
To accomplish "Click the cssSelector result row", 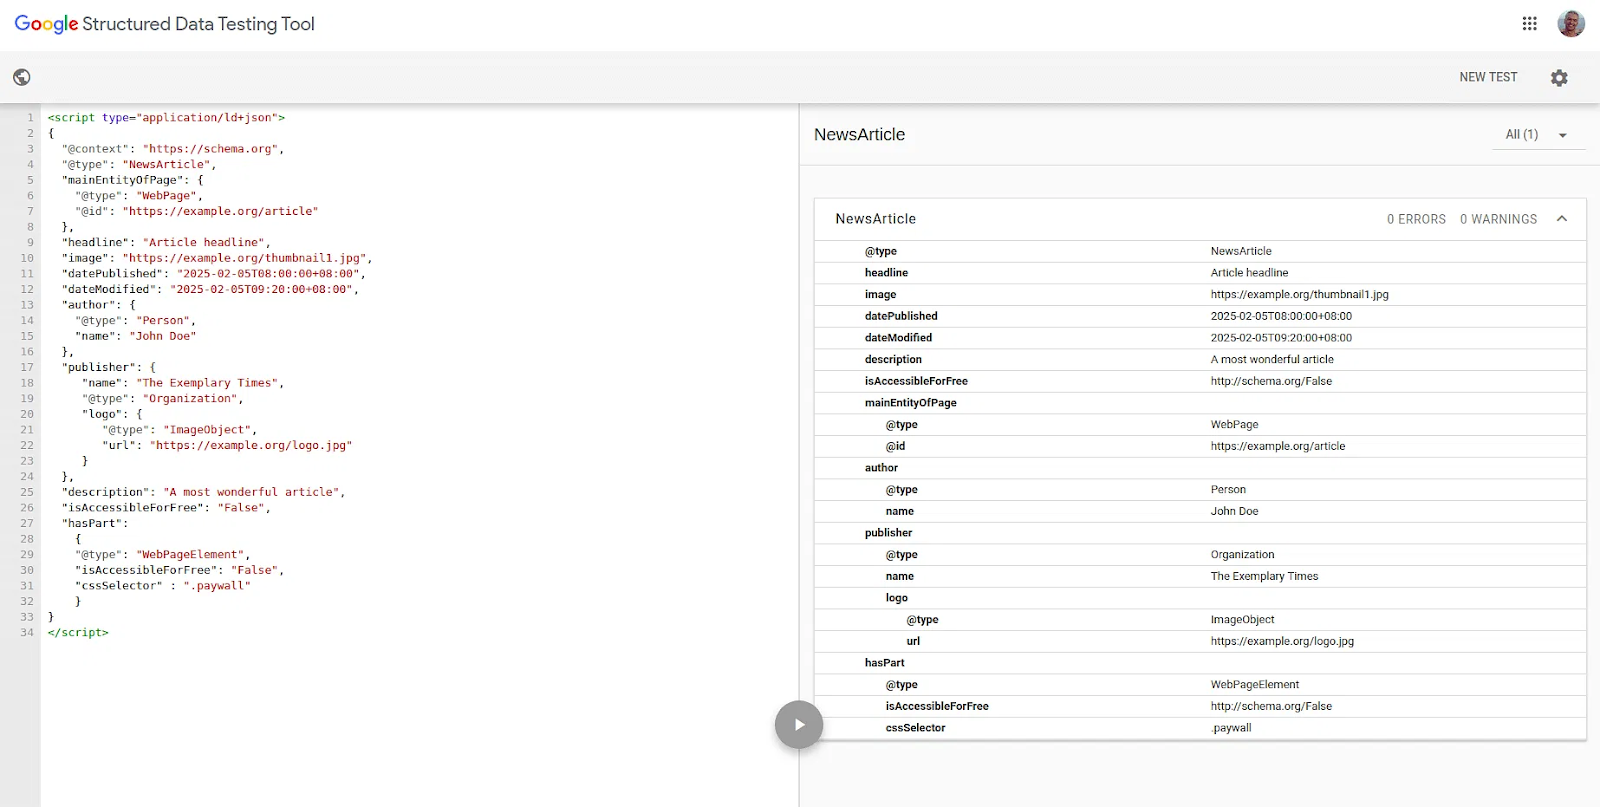I will click(1200, 728).
